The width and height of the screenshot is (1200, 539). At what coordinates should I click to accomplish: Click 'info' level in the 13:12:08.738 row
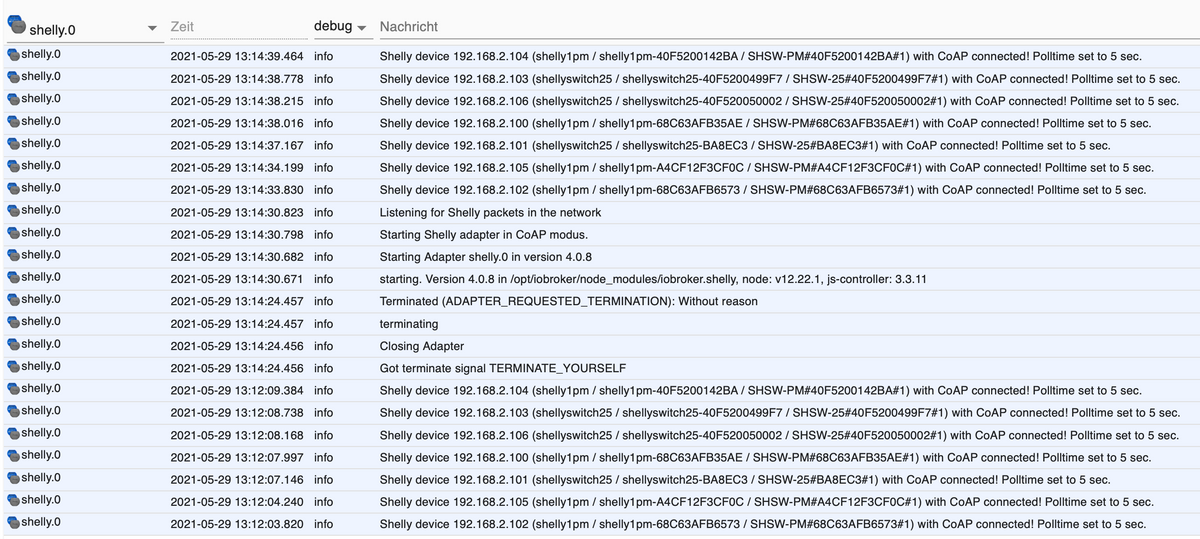coord(323,413)
